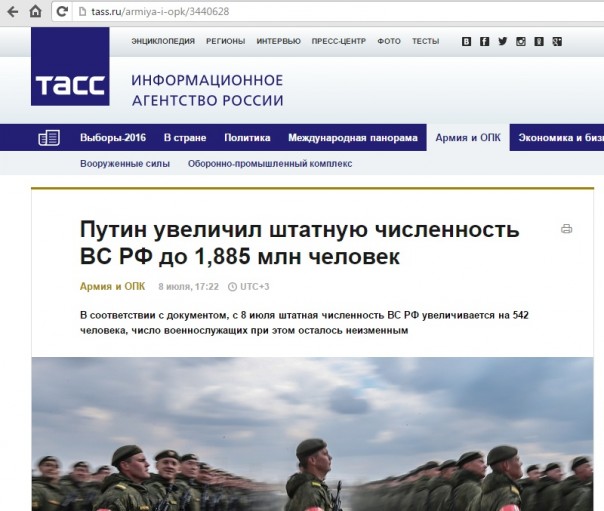604x511 pixels.
Task: Print the article using printer icon
Action: click(566, 229)
